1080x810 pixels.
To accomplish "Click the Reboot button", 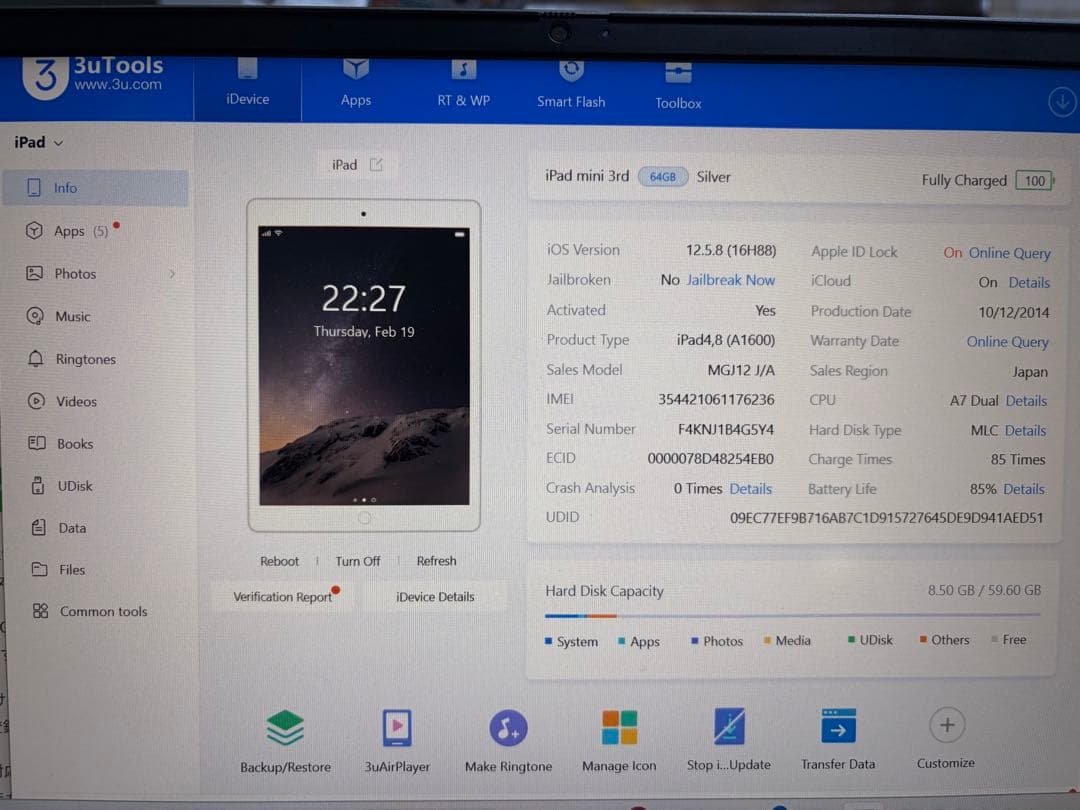I will [x=280, y=561].
